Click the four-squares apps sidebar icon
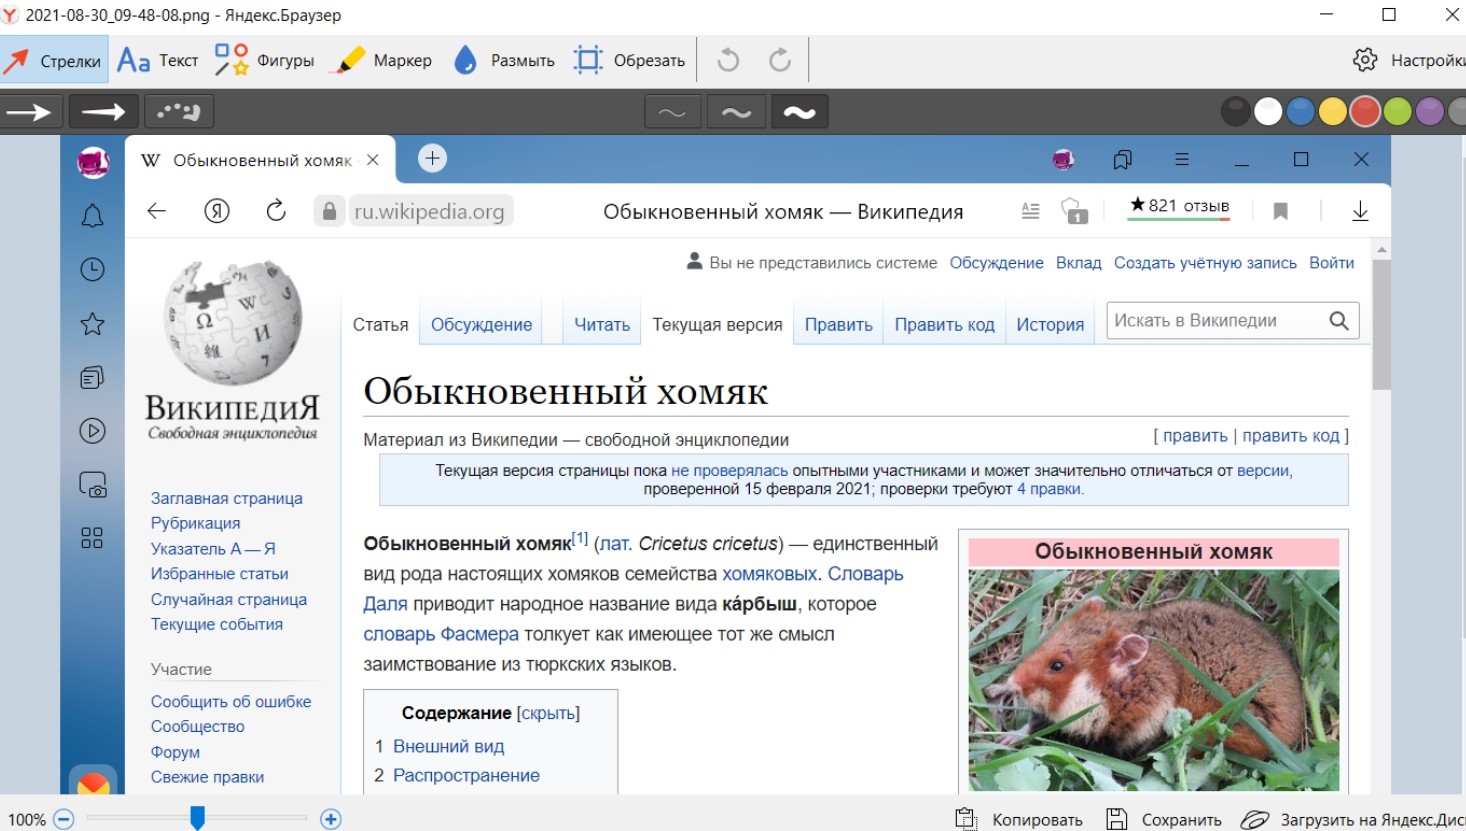Screen dimensions: 1466x831 pos(92,538)
